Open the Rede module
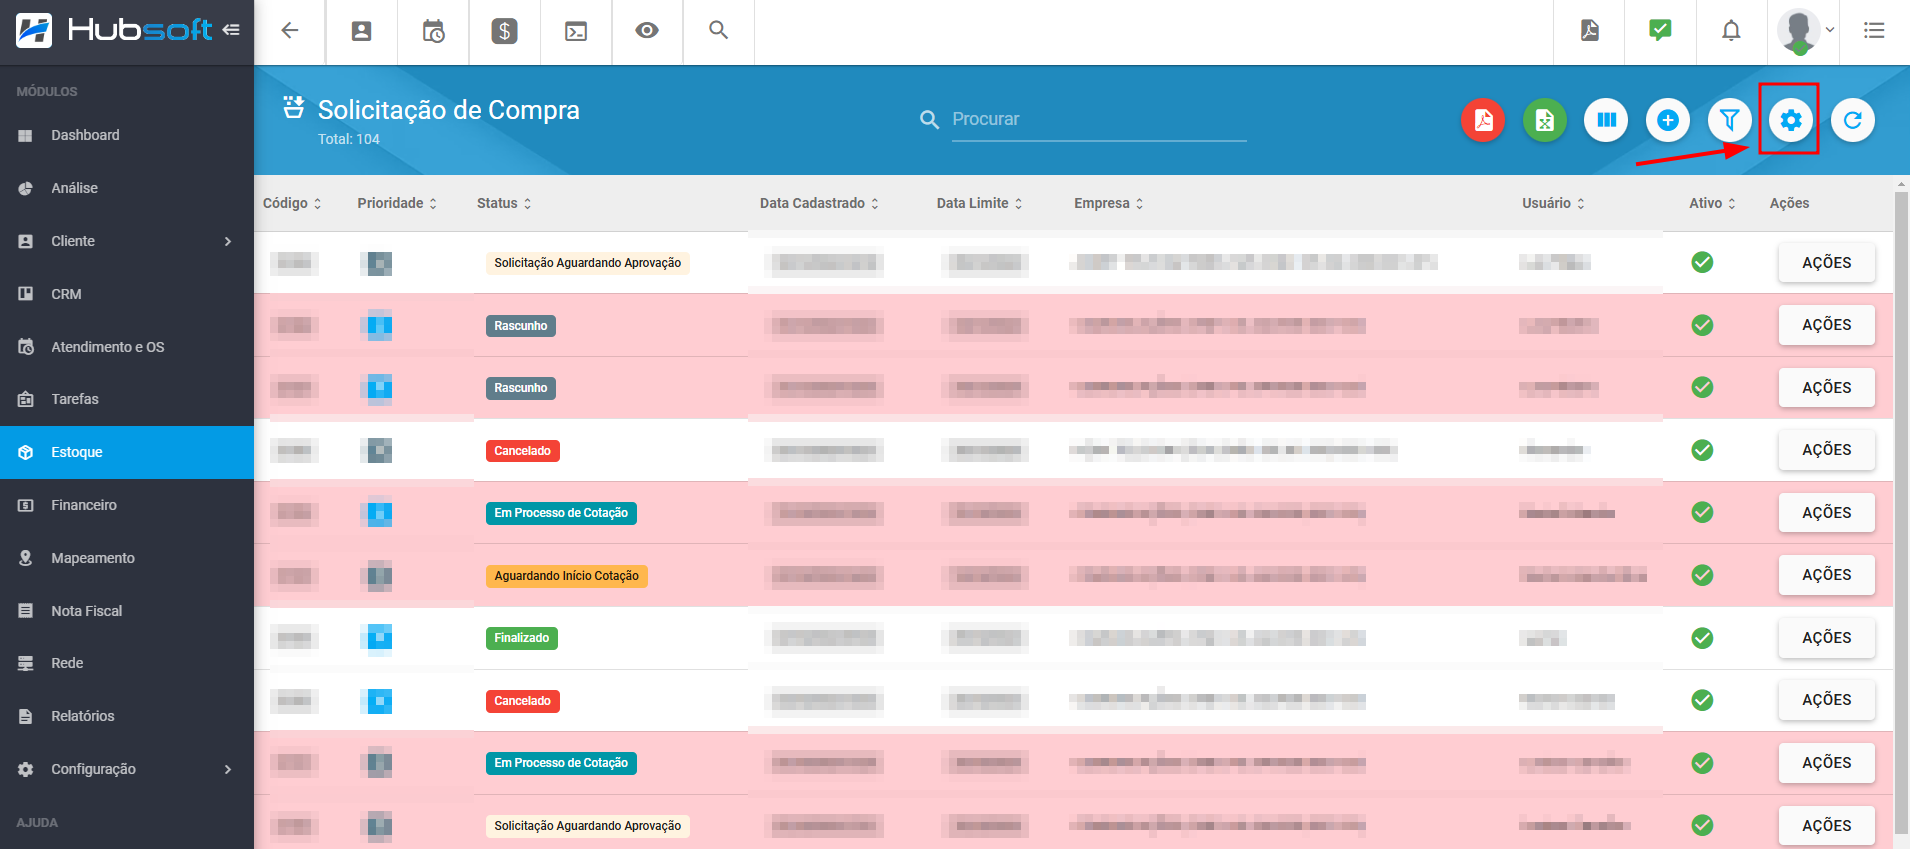The height and width of the screenshot is (849, 1910). (127, 663)
